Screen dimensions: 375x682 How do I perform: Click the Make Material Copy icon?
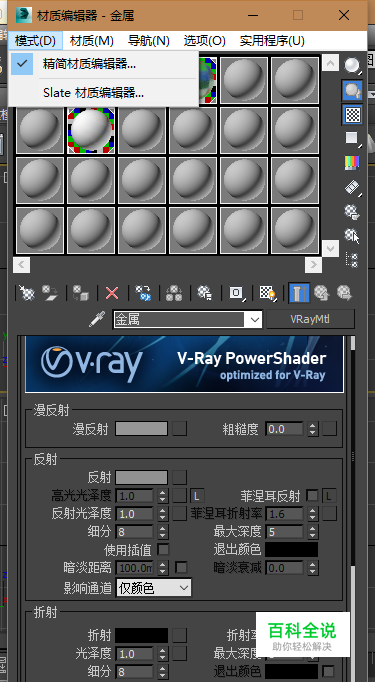tap(143, 293)
